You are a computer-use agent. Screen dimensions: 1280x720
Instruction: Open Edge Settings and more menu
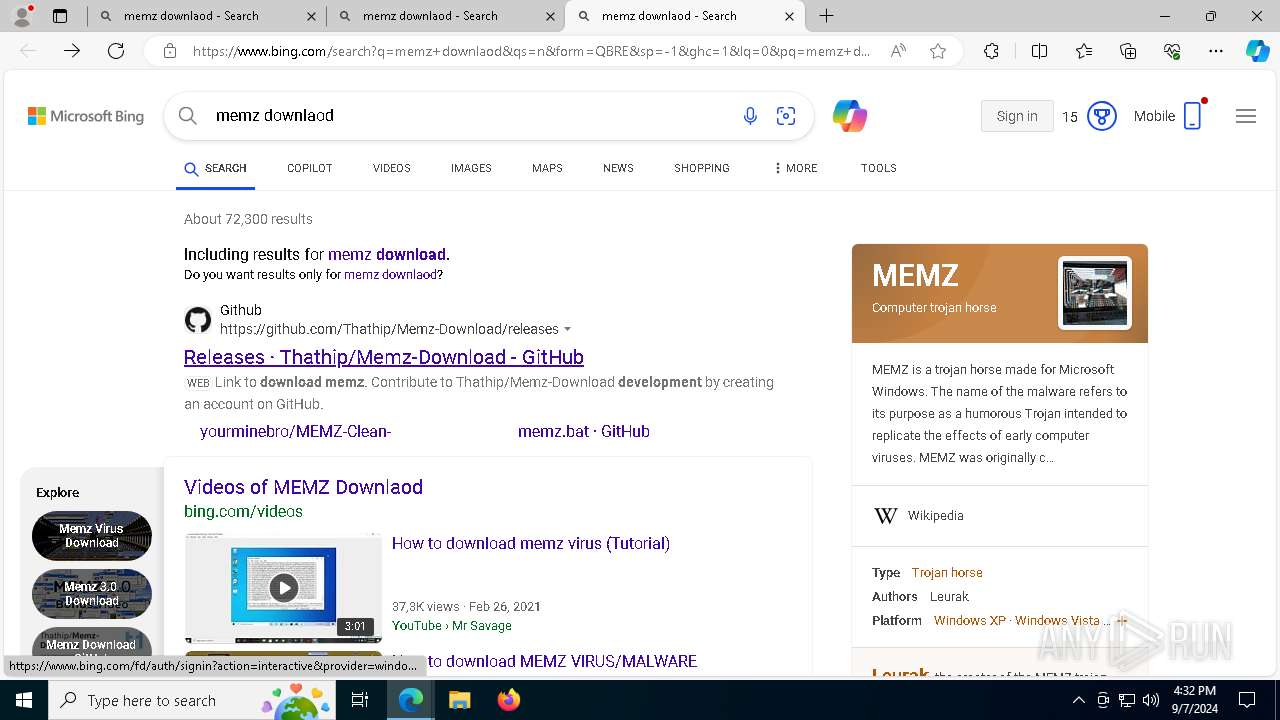pyautogui.click(x=1216, y=51)
